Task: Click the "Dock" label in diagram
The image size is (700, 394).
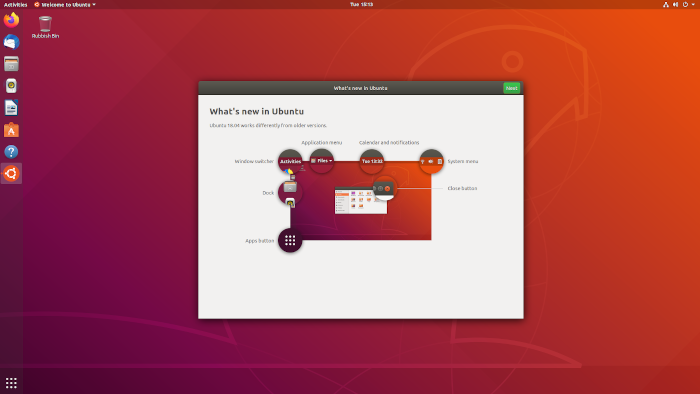Action: (x=268, y=193)
